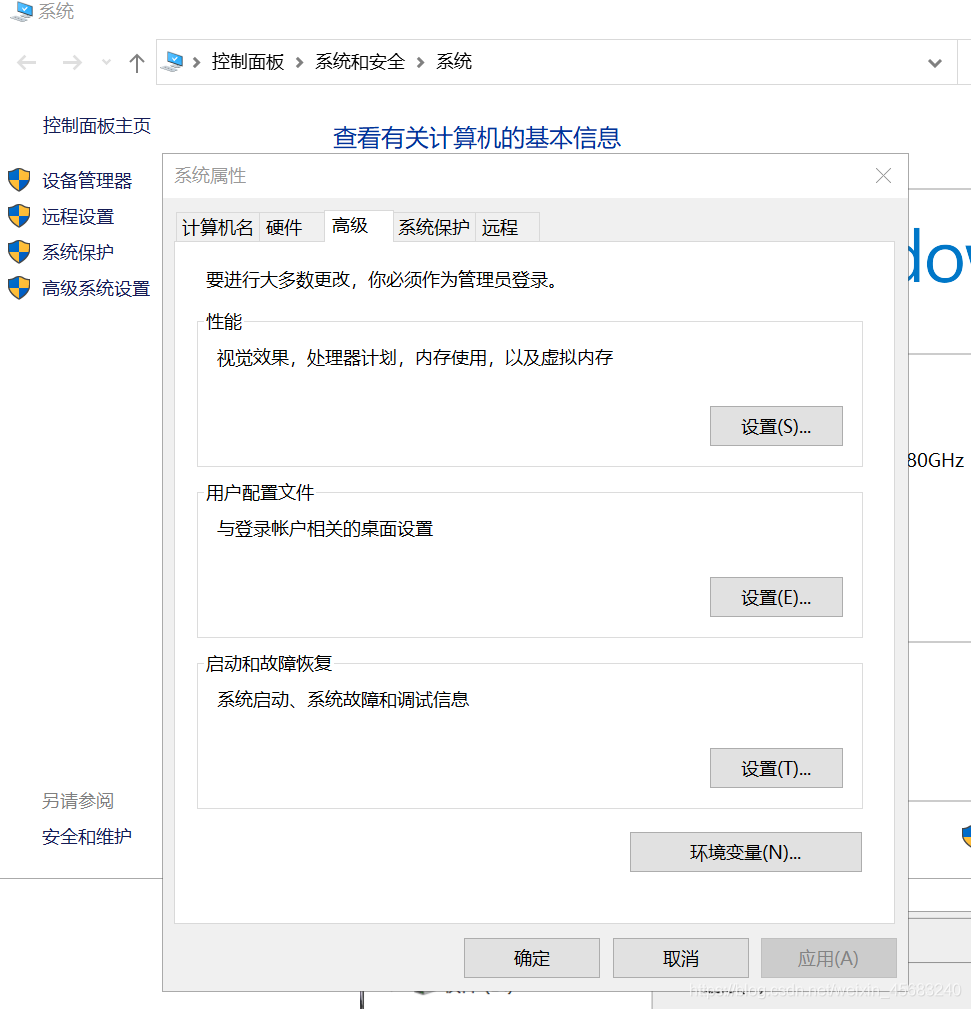
Task: Open startup and recovery 设置(T)... button
Action: (776, 768)
